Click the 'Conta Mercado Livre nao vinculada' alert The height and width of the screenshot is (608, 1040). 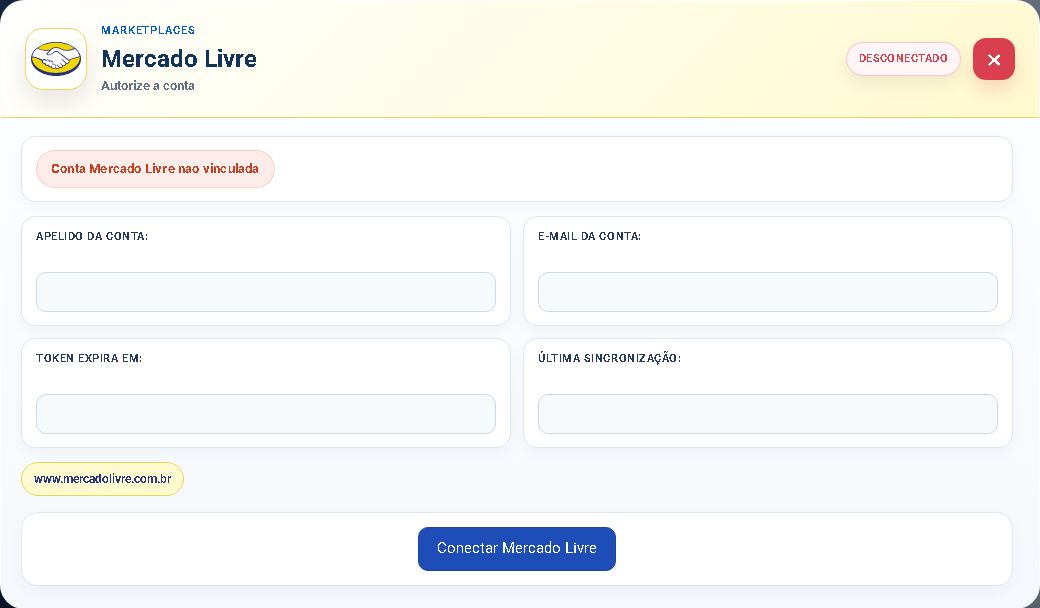point(155,168)
